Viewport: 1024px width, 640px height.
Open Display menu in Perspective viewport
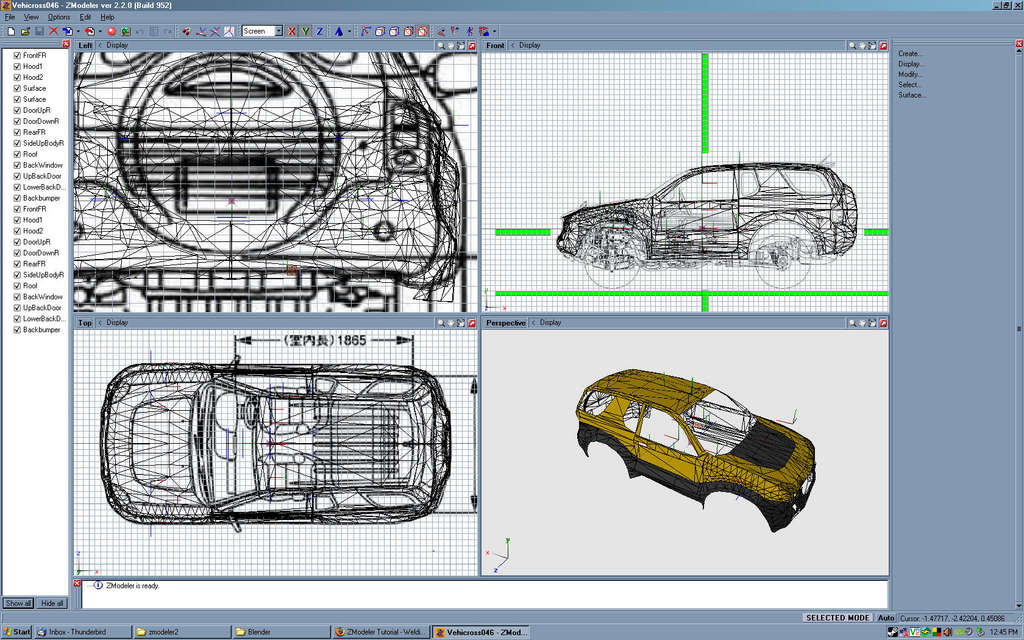pyautogui.click(x=551, y=323)
